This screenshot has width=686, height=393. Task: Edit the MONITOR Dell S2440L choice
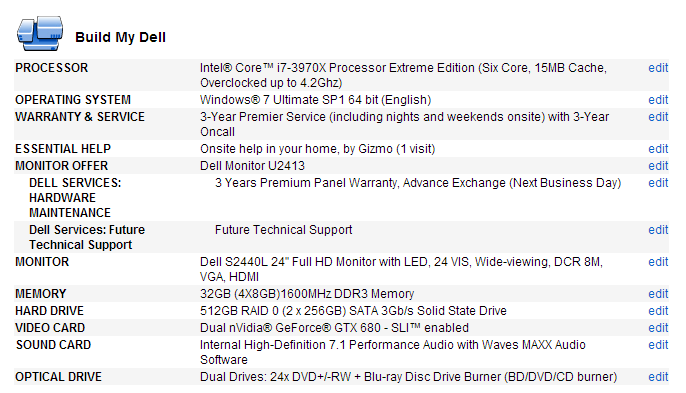click(x=658, y=262)
